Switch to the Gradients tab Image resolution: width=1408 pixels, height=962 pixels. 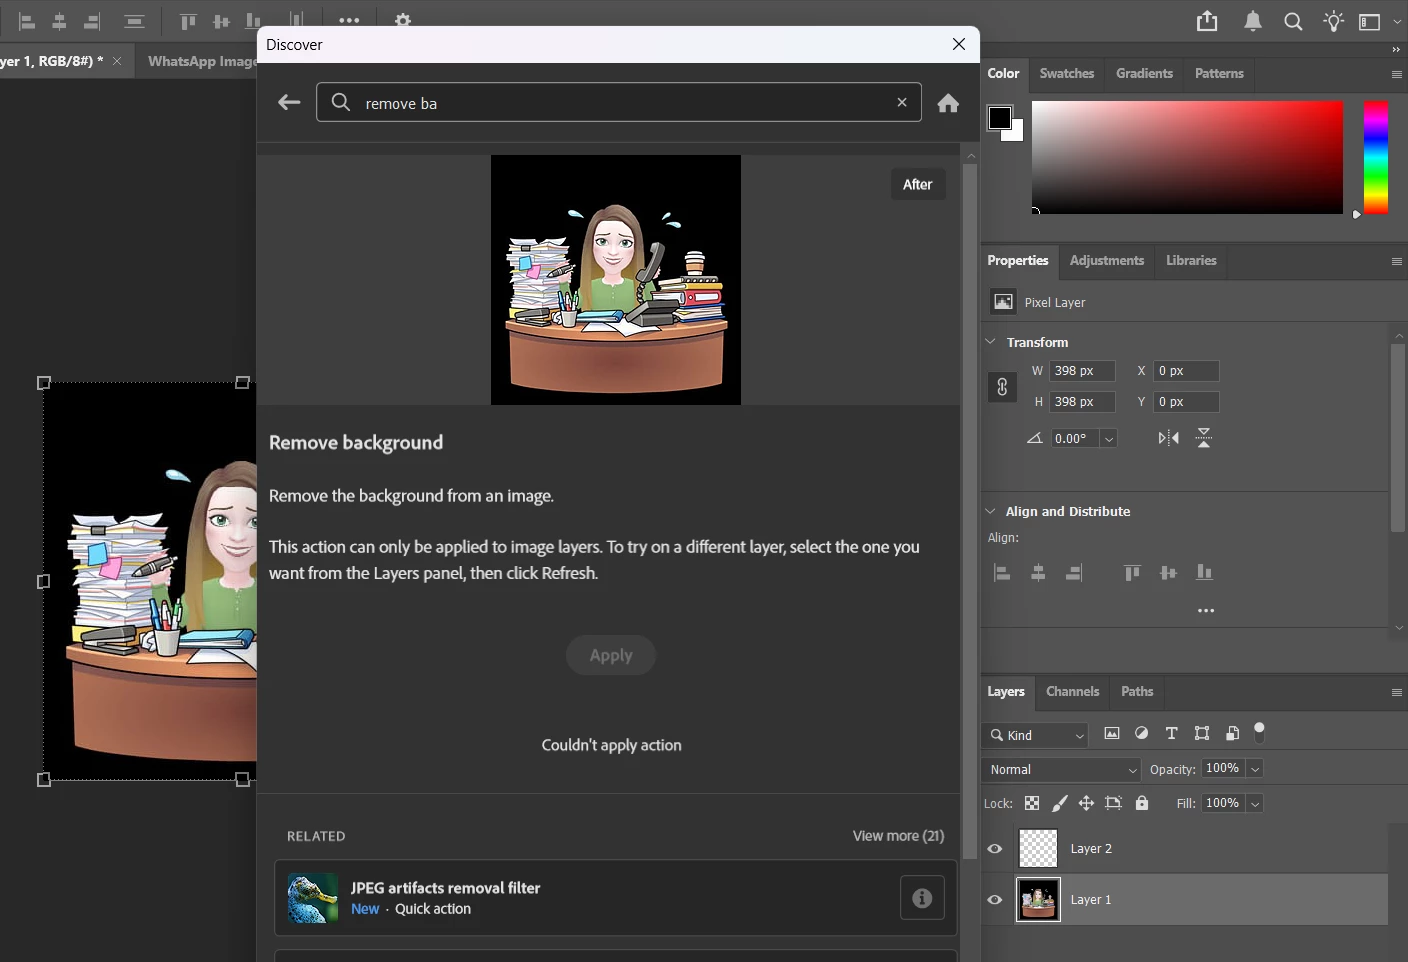tap(1144, 74)
